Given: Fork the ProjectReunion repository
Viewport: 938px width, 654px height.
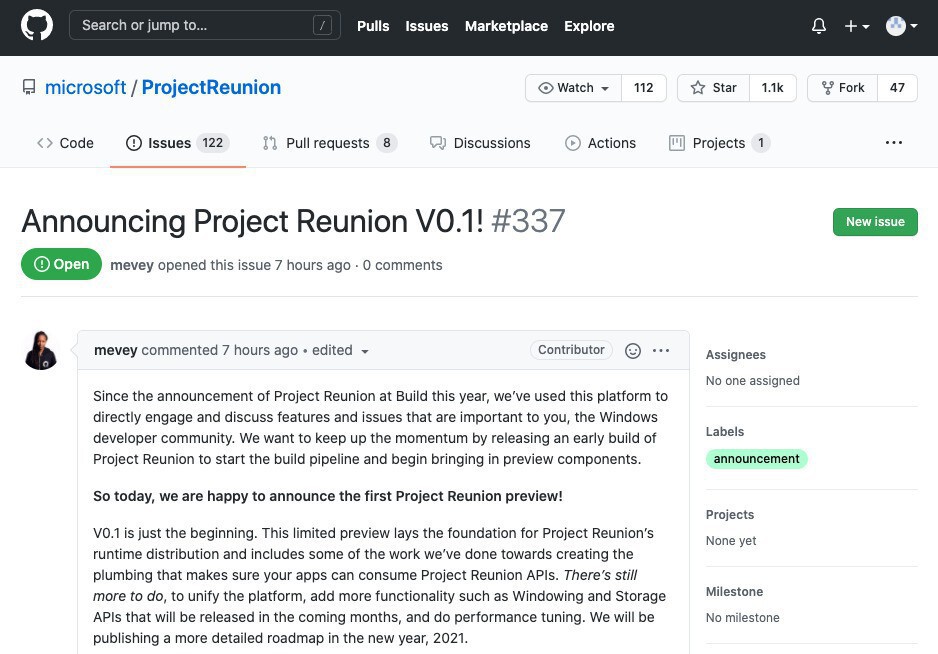Looking at the screenshot, I should click(x=843, y=88).
